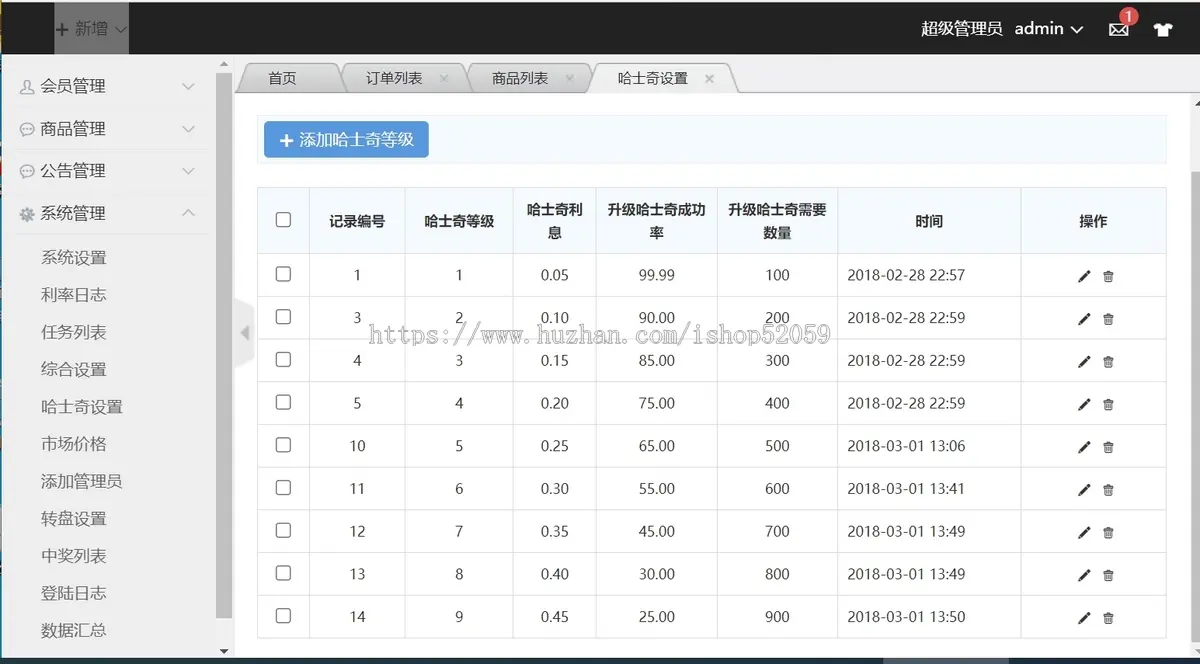Screen dimensions: 1200x664
Task: Collapse sidebar using left arrow handle
Action: point(245,333)
